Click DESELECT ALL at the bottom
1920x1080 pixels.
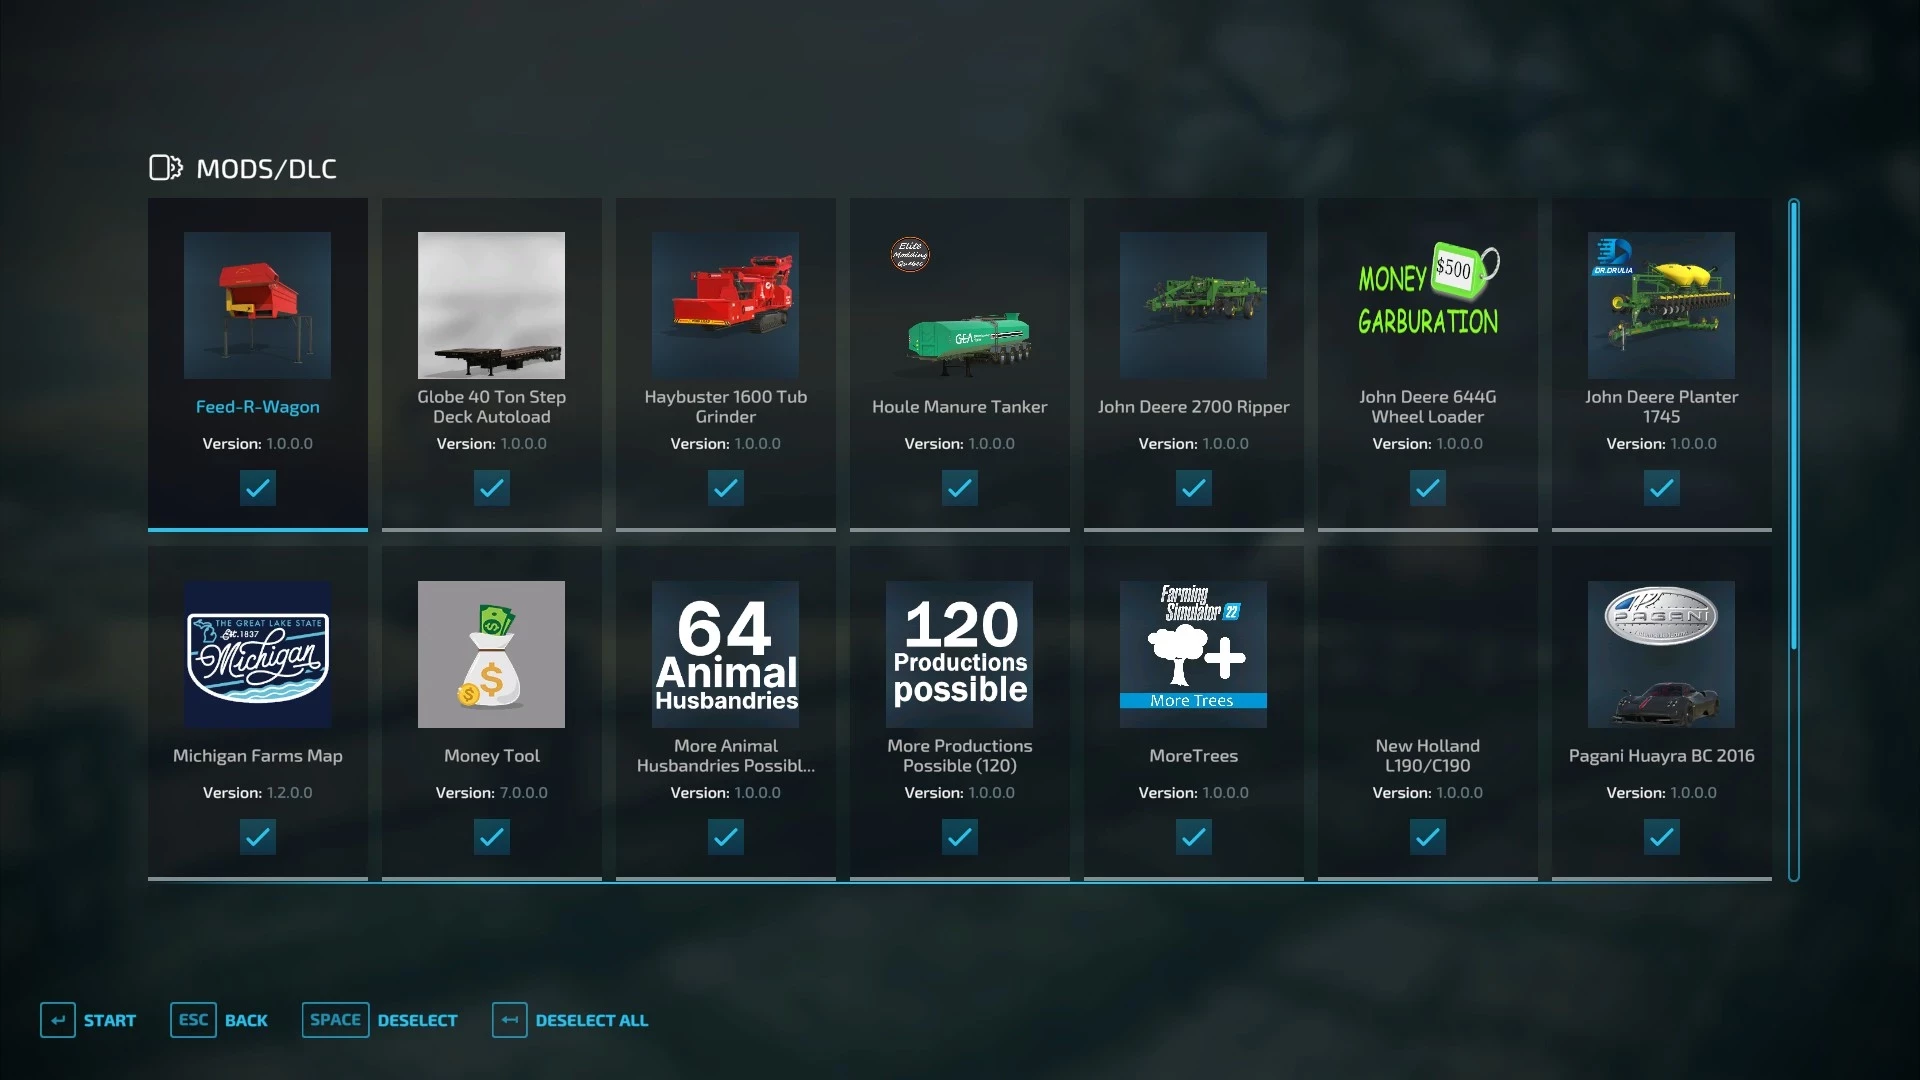(570, 1020)
